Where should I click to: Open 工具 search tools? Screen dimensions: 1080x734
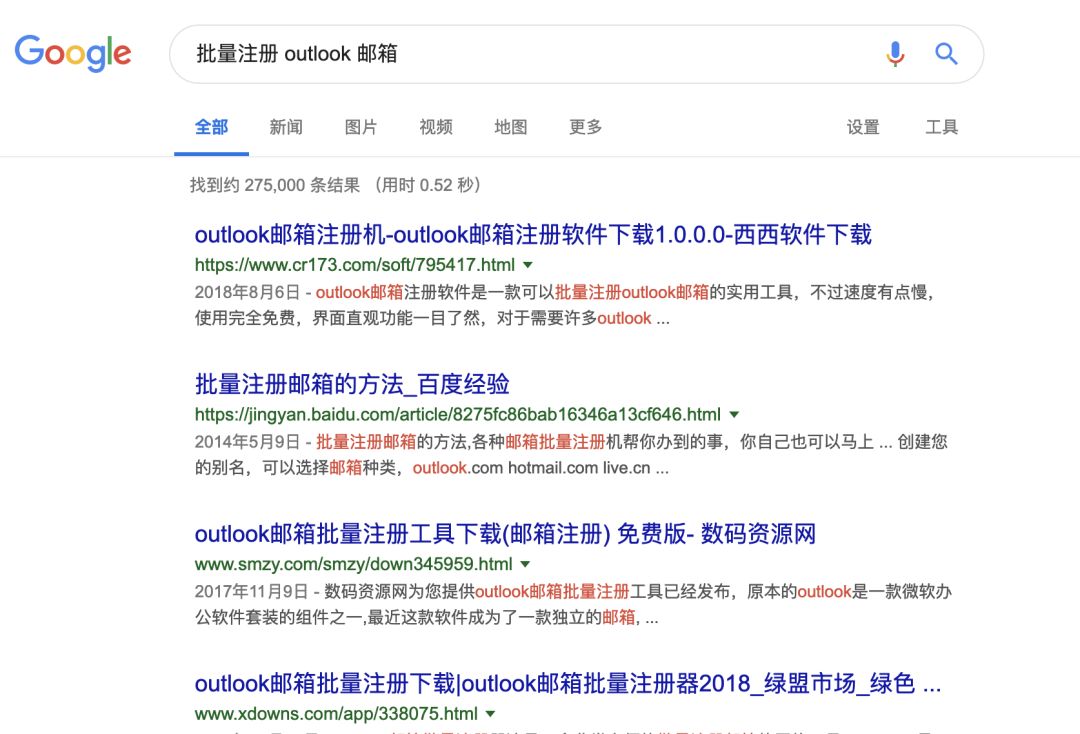pos(942,127)
